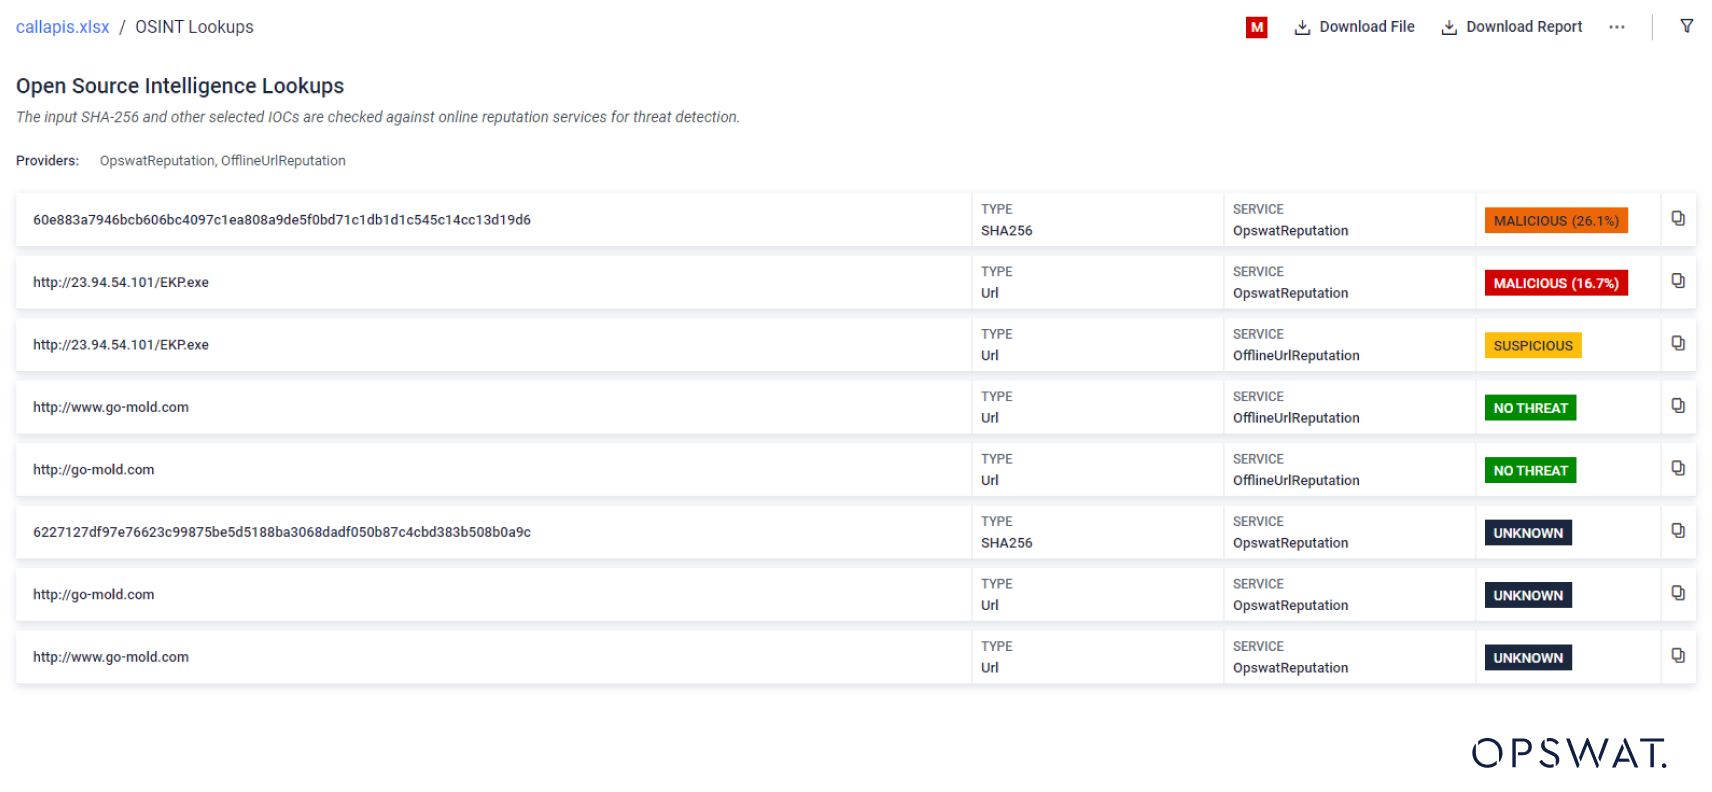Click SHA256 type in the 60e883a hash row
This screenshot has width=1712, height=792.
(x=1006, y=231)
